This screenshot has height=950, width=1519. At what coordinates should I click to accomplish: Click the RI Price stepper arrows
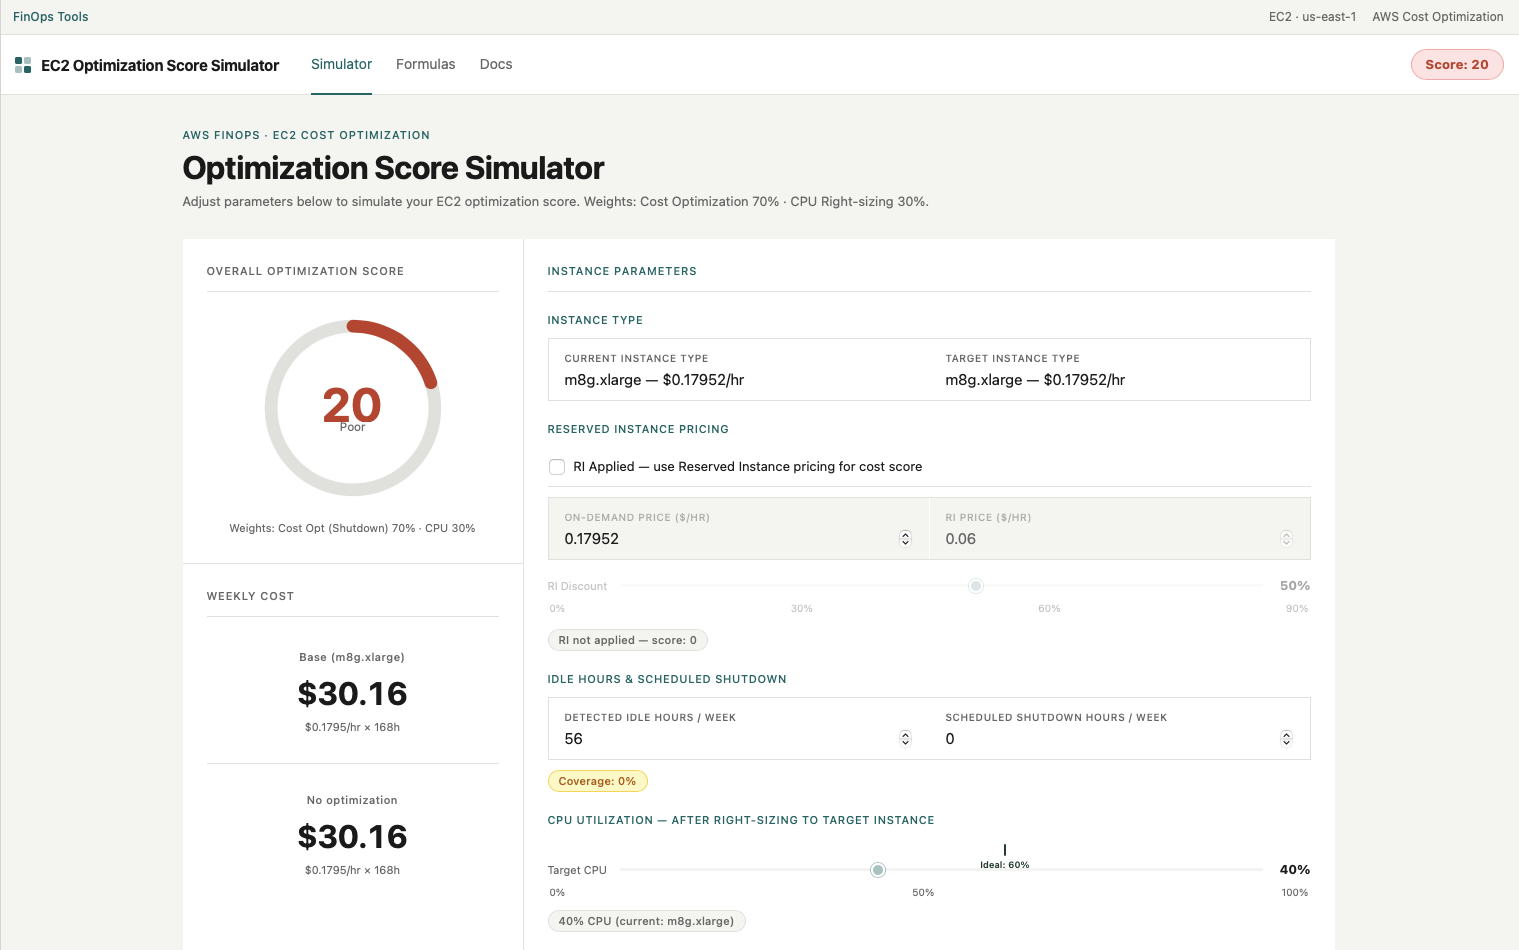pos(1286,538)
